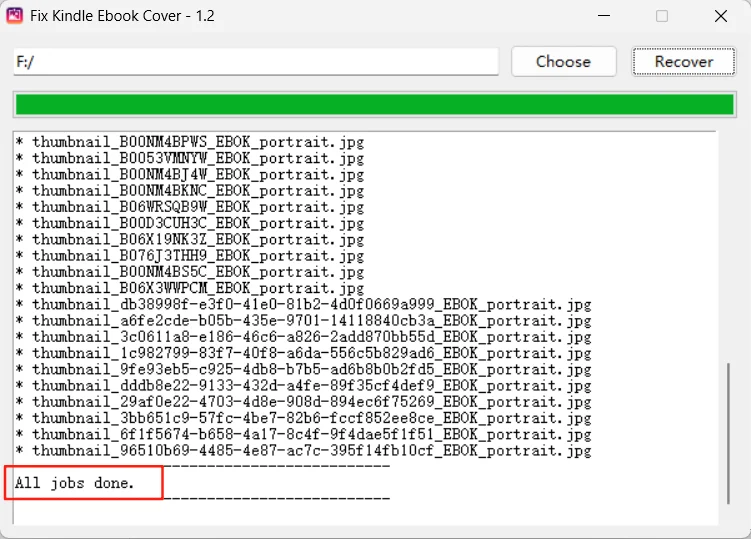The image size is (751, 539).
Task: Click the log area vertical scrollbar
Action: tap(728, 434)
